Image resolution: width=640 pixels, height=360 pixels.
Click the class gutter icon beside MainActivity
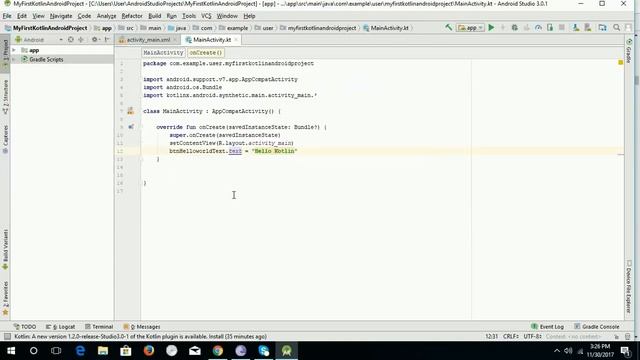click(131, 111)
